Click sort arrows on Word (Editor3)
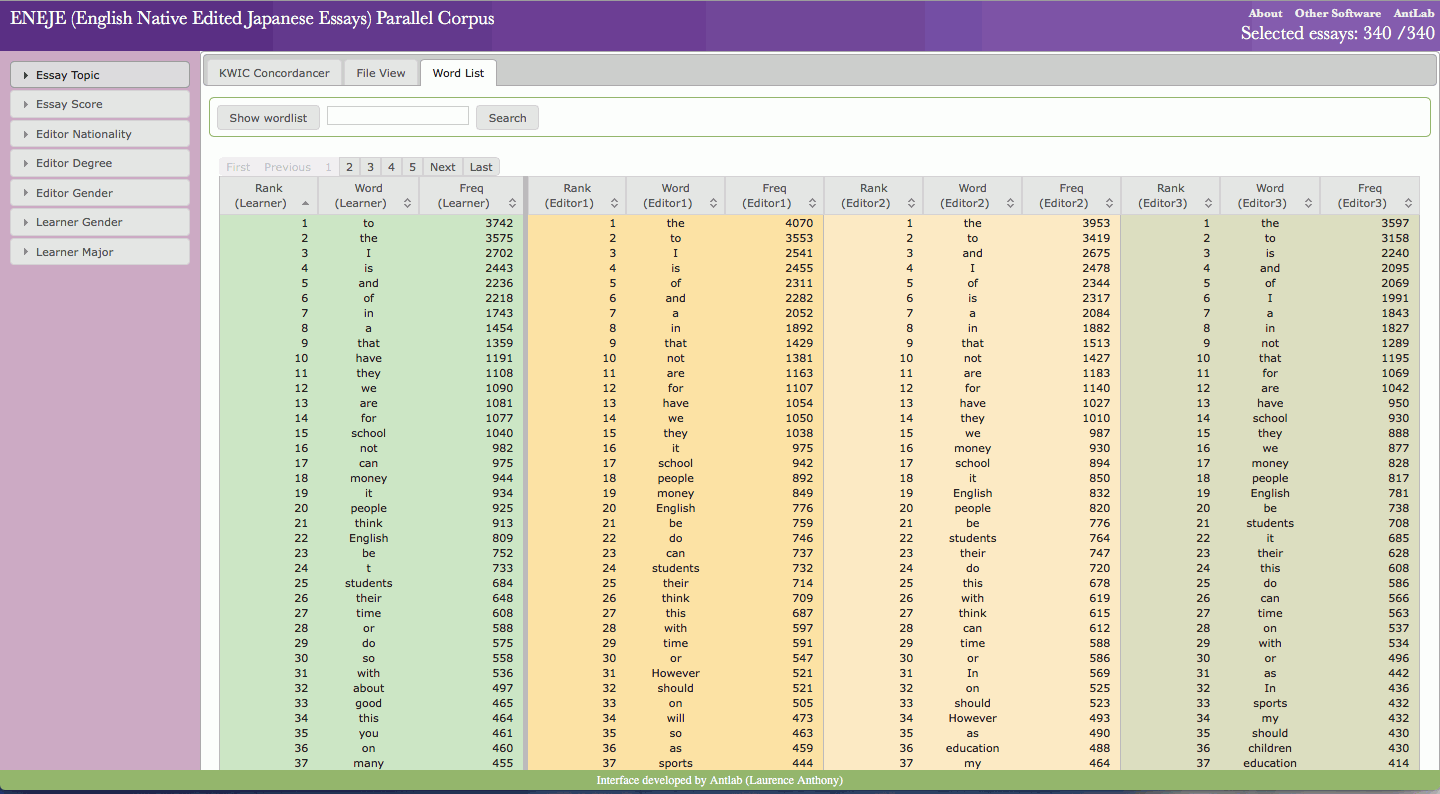The image size is (1440, 794). [x=1309, y=203]
